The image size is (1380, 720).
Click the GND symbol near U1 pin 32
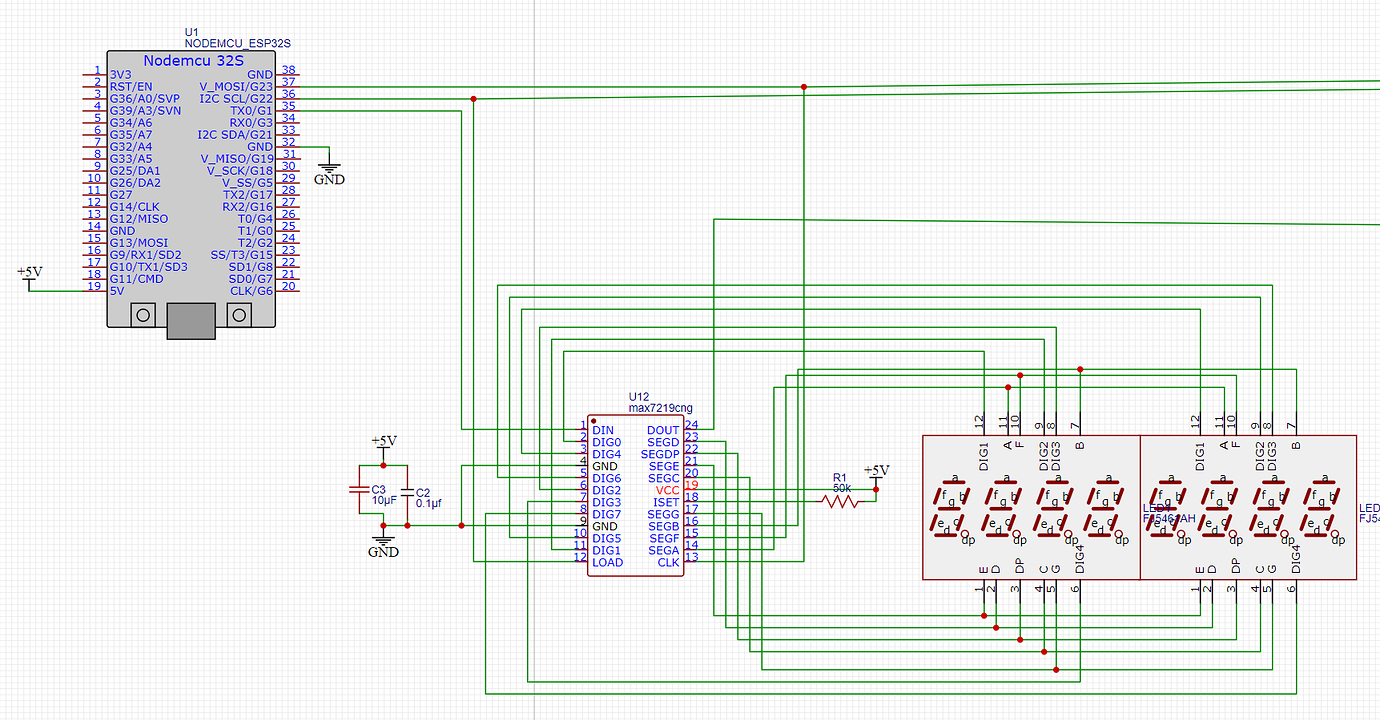pyautogui.click(x=330, y=168)
